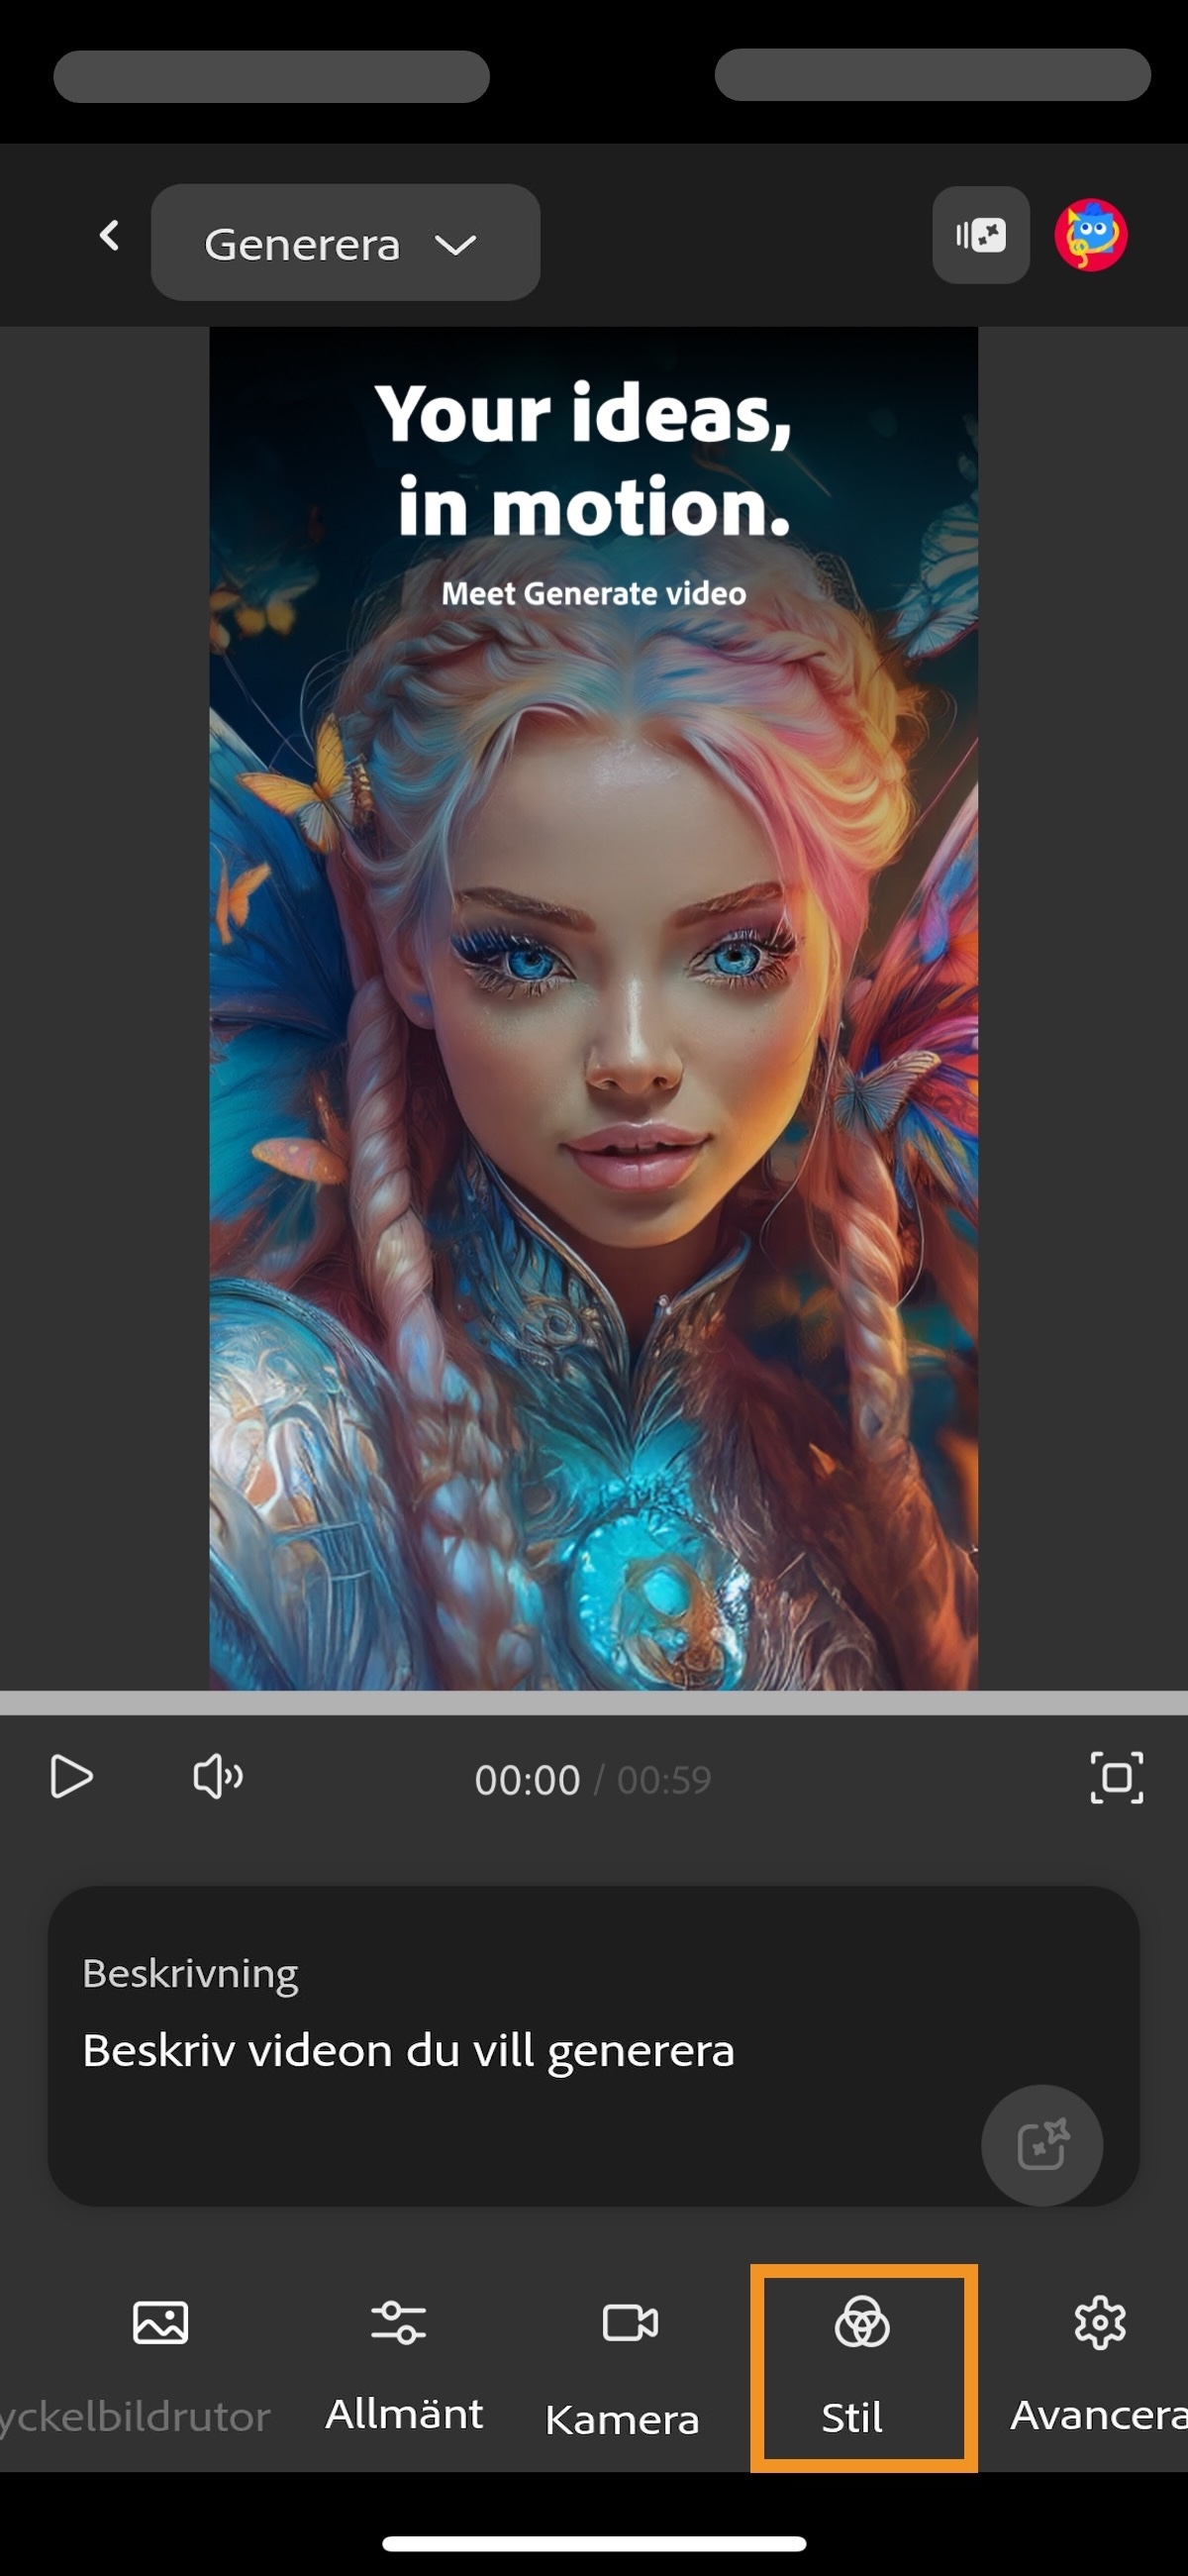Screen dimensions: 1188x2576
Task: Select the Nyckelbildrutor image icon
Action: click(160, 2322)
